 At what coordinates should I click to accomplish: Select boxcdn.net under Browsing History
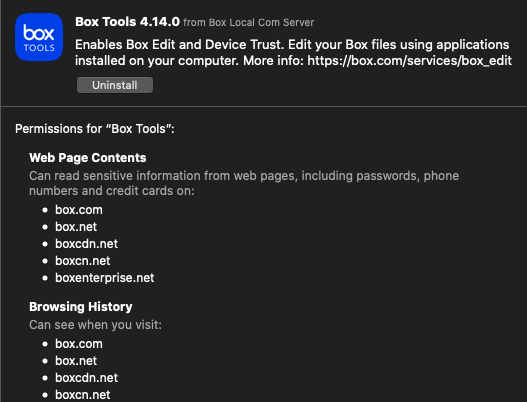(x=87, y=378)
